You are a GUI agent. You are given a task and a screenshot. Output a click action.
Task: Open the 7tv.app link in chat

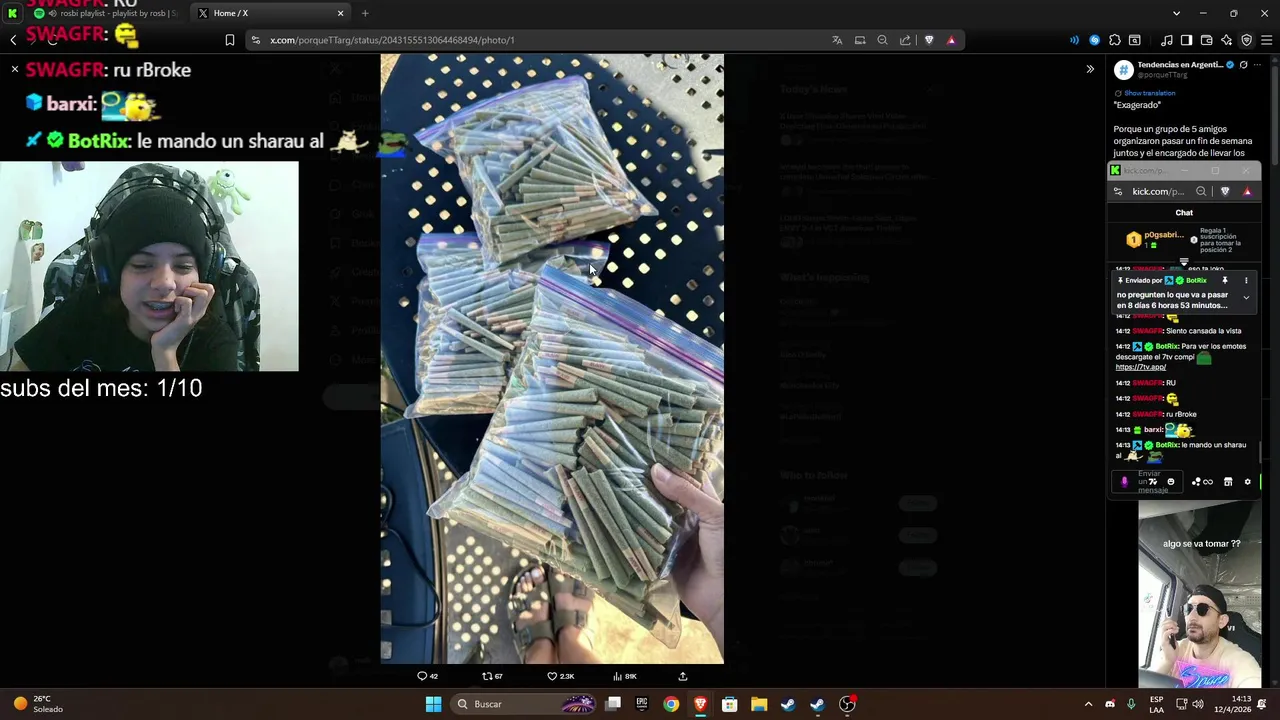pyautogui.click(x=1141, y=367)
